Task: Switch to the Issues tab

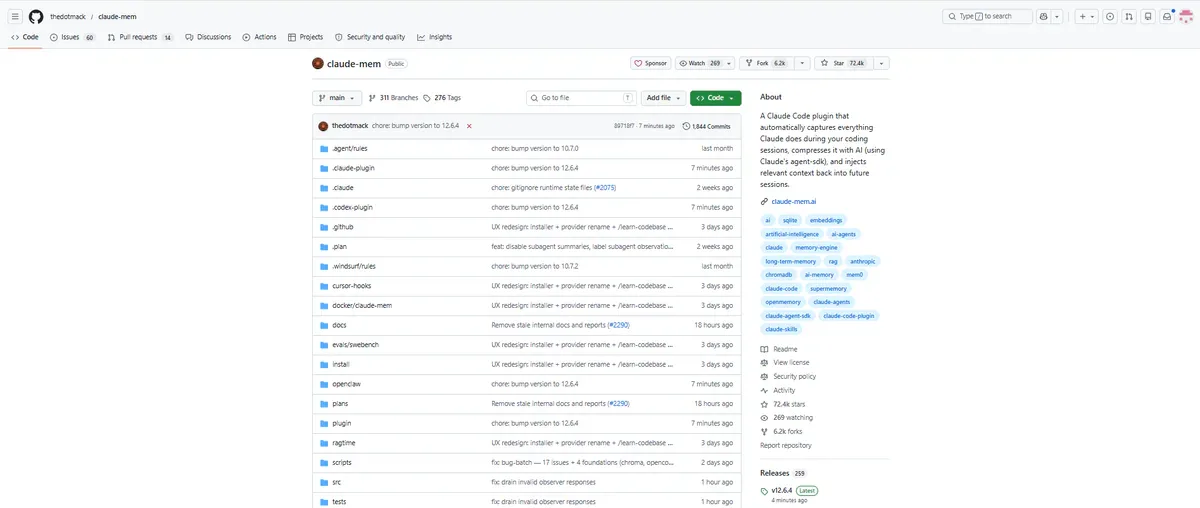Action: click(x=72, y=37)
